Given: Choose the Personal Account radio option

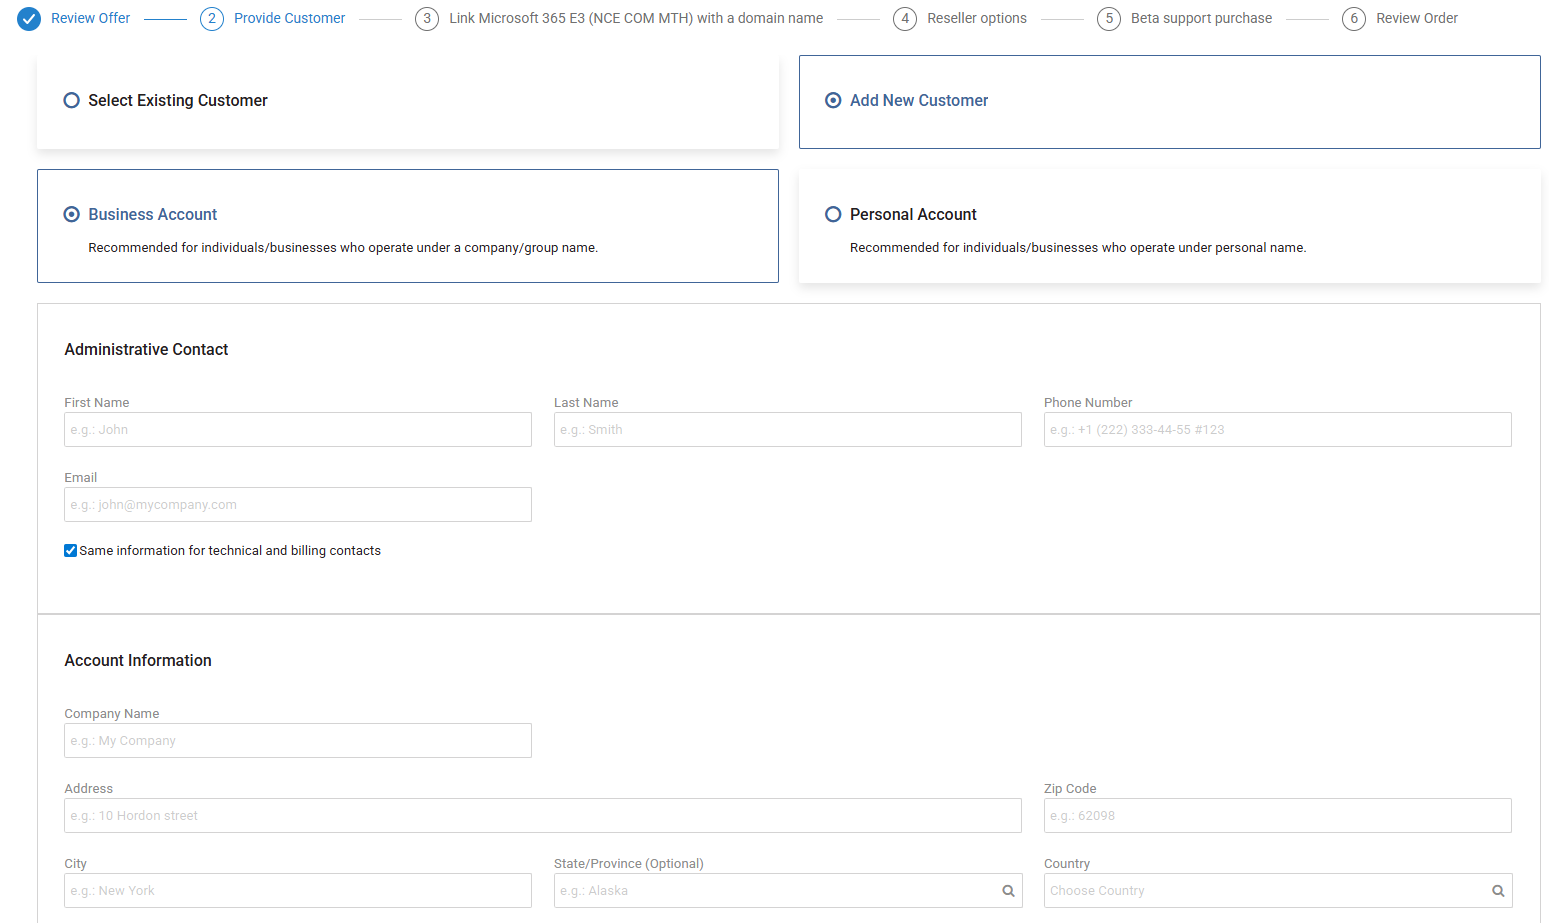Looking at the screenshot, I should click(833, 215).
